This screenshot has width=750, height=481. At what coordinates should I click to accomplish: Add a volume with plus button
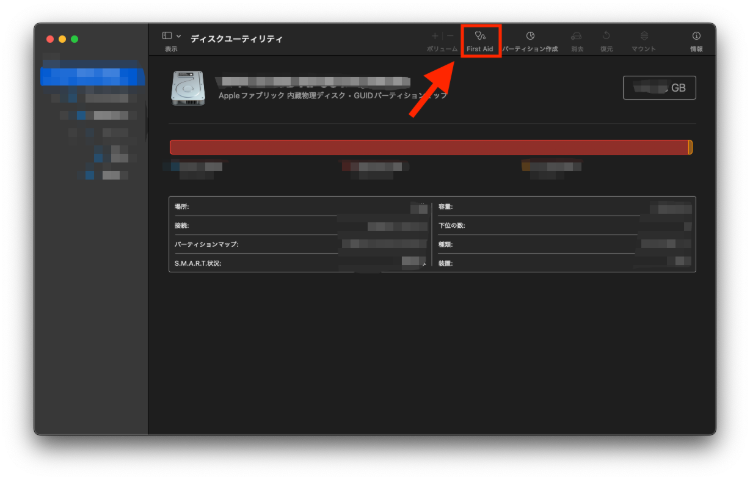point(434,35)
